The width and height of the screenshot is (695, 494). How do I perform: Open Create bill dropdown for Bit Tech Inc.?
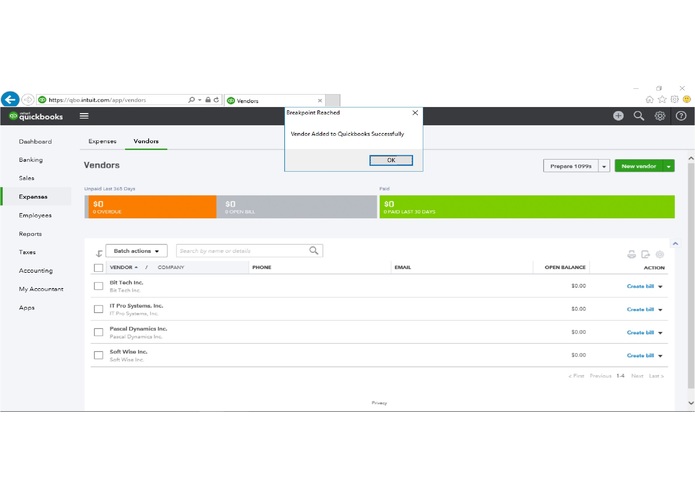pyautogui.click(x=660, y=287)
